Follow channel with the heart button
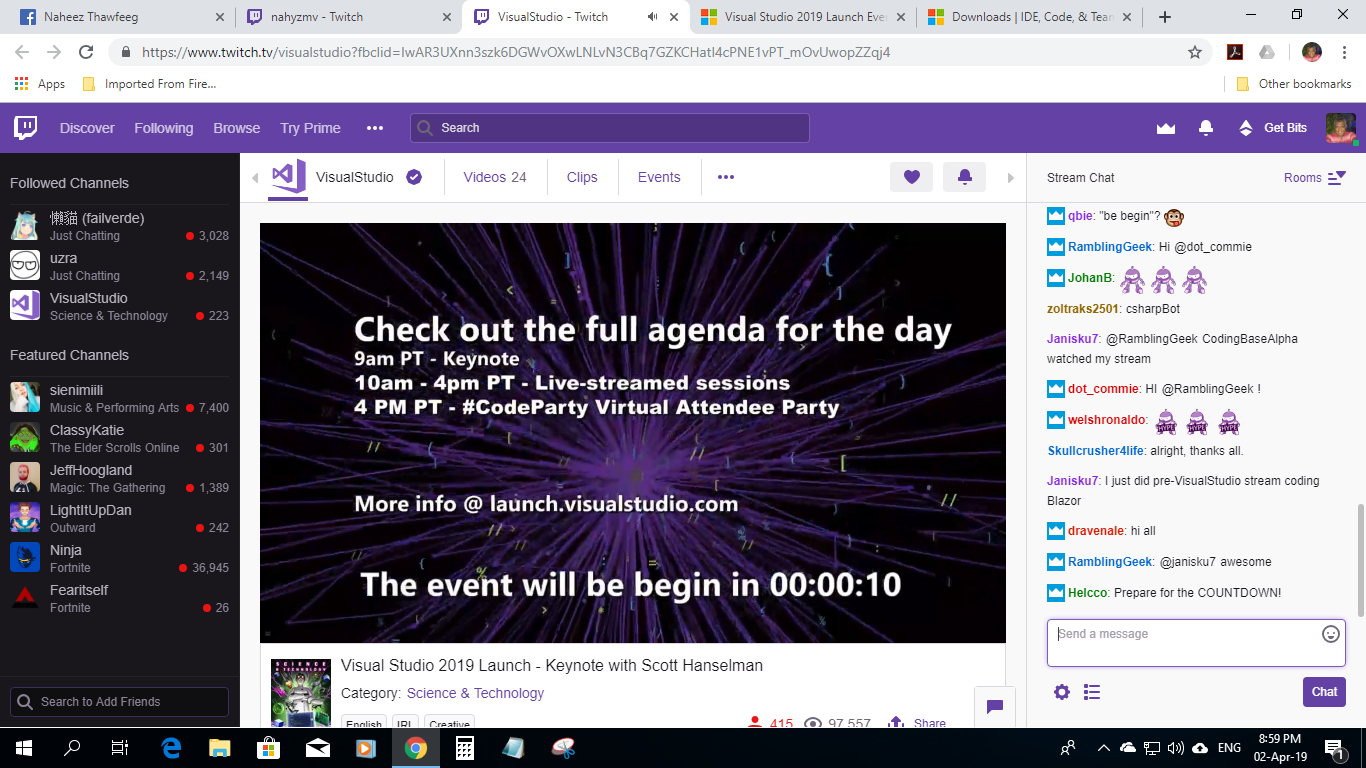The width and height of the screenshot is (1366, 768). (x=911, y=177)
